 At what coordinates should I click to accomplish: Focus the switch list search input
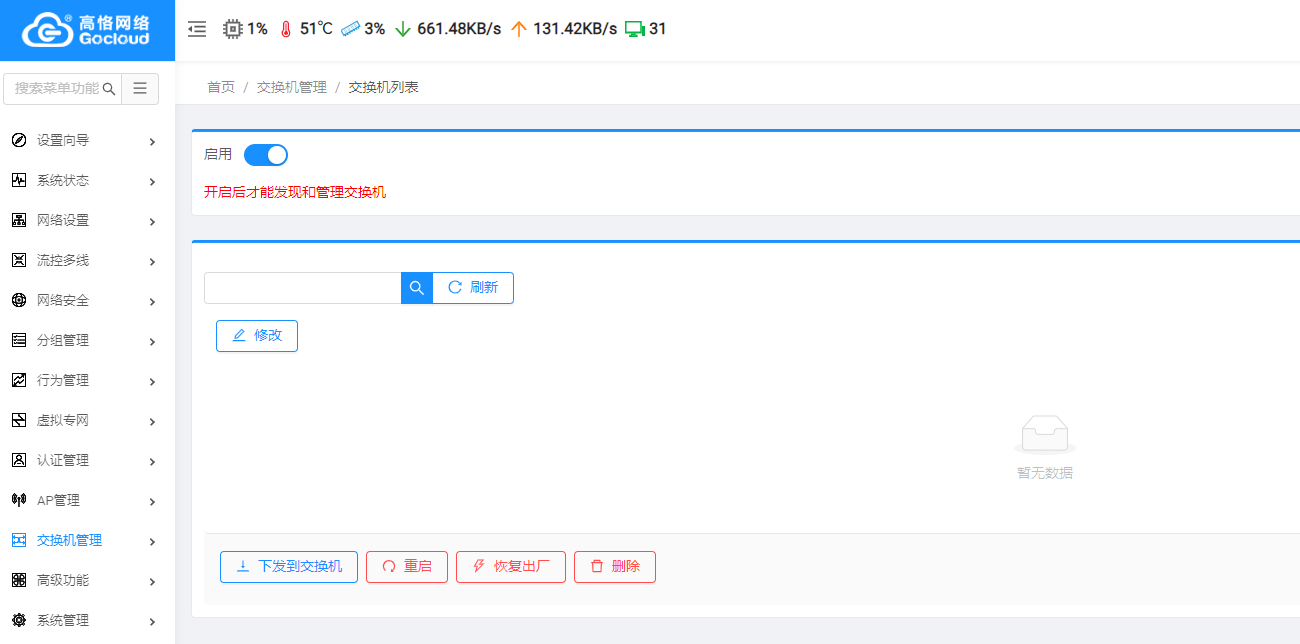[303, 288]
